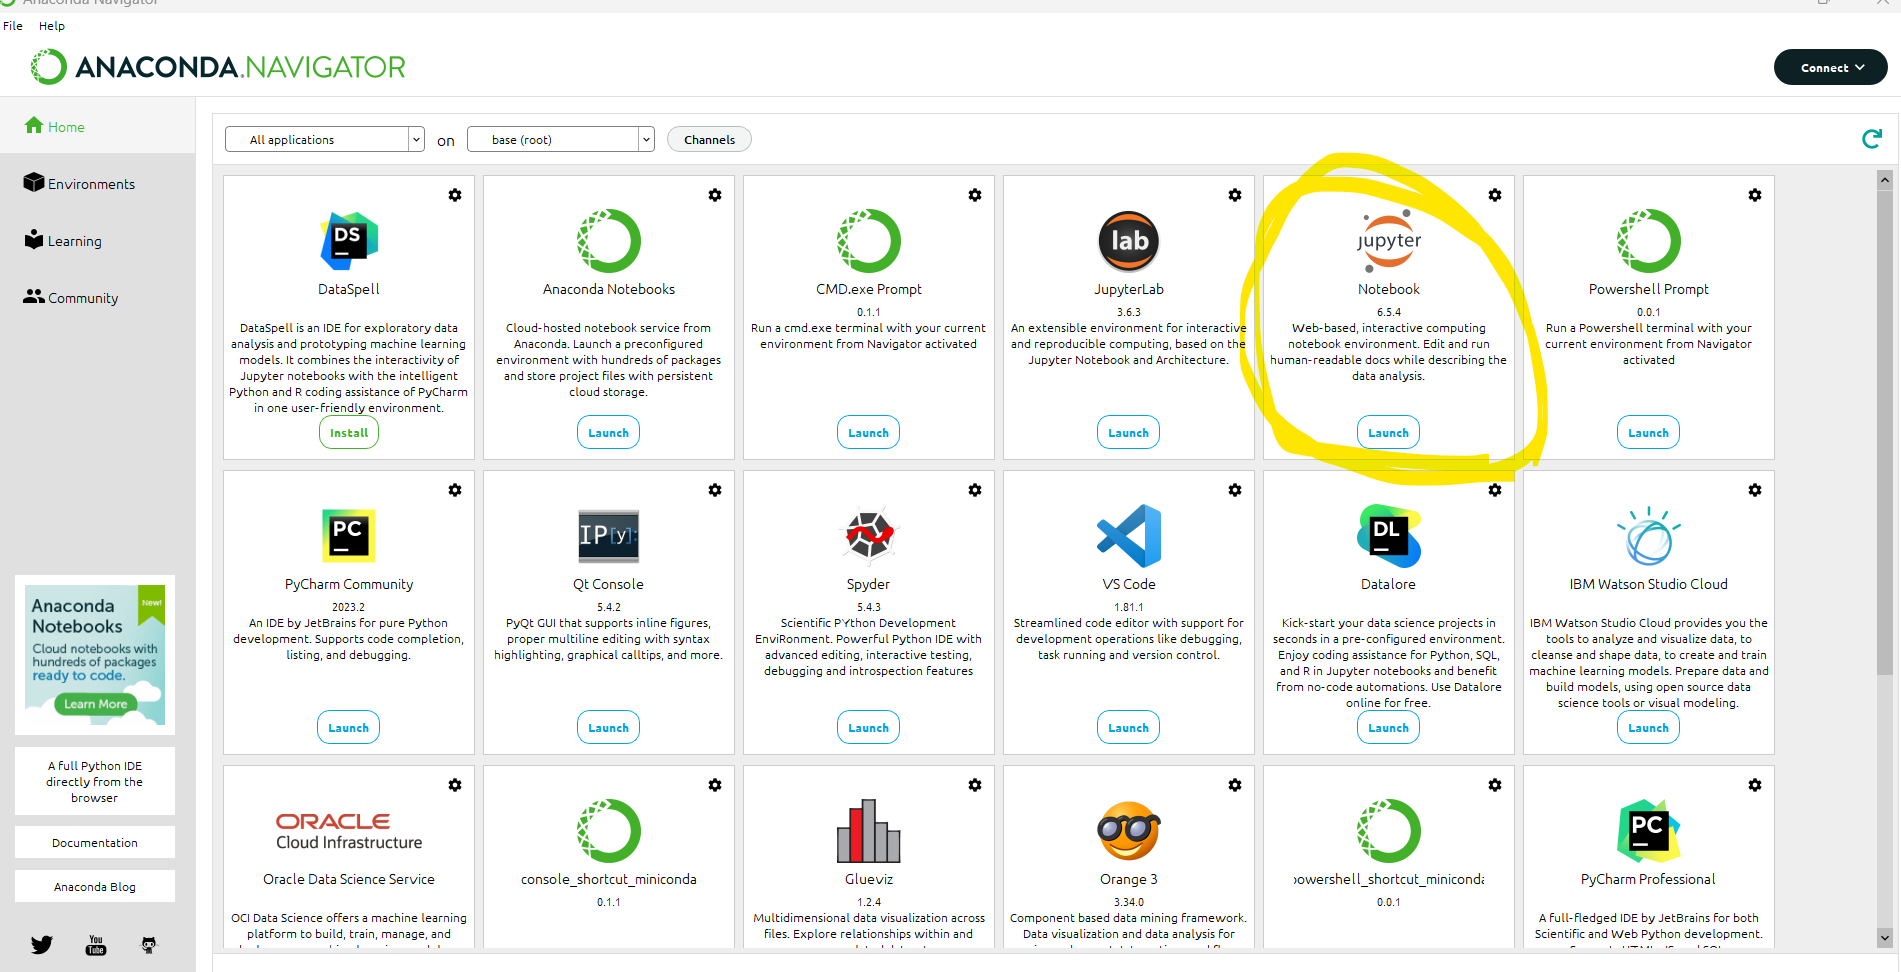
Task: Open the Help menu
Action: (x=52, y=26)
